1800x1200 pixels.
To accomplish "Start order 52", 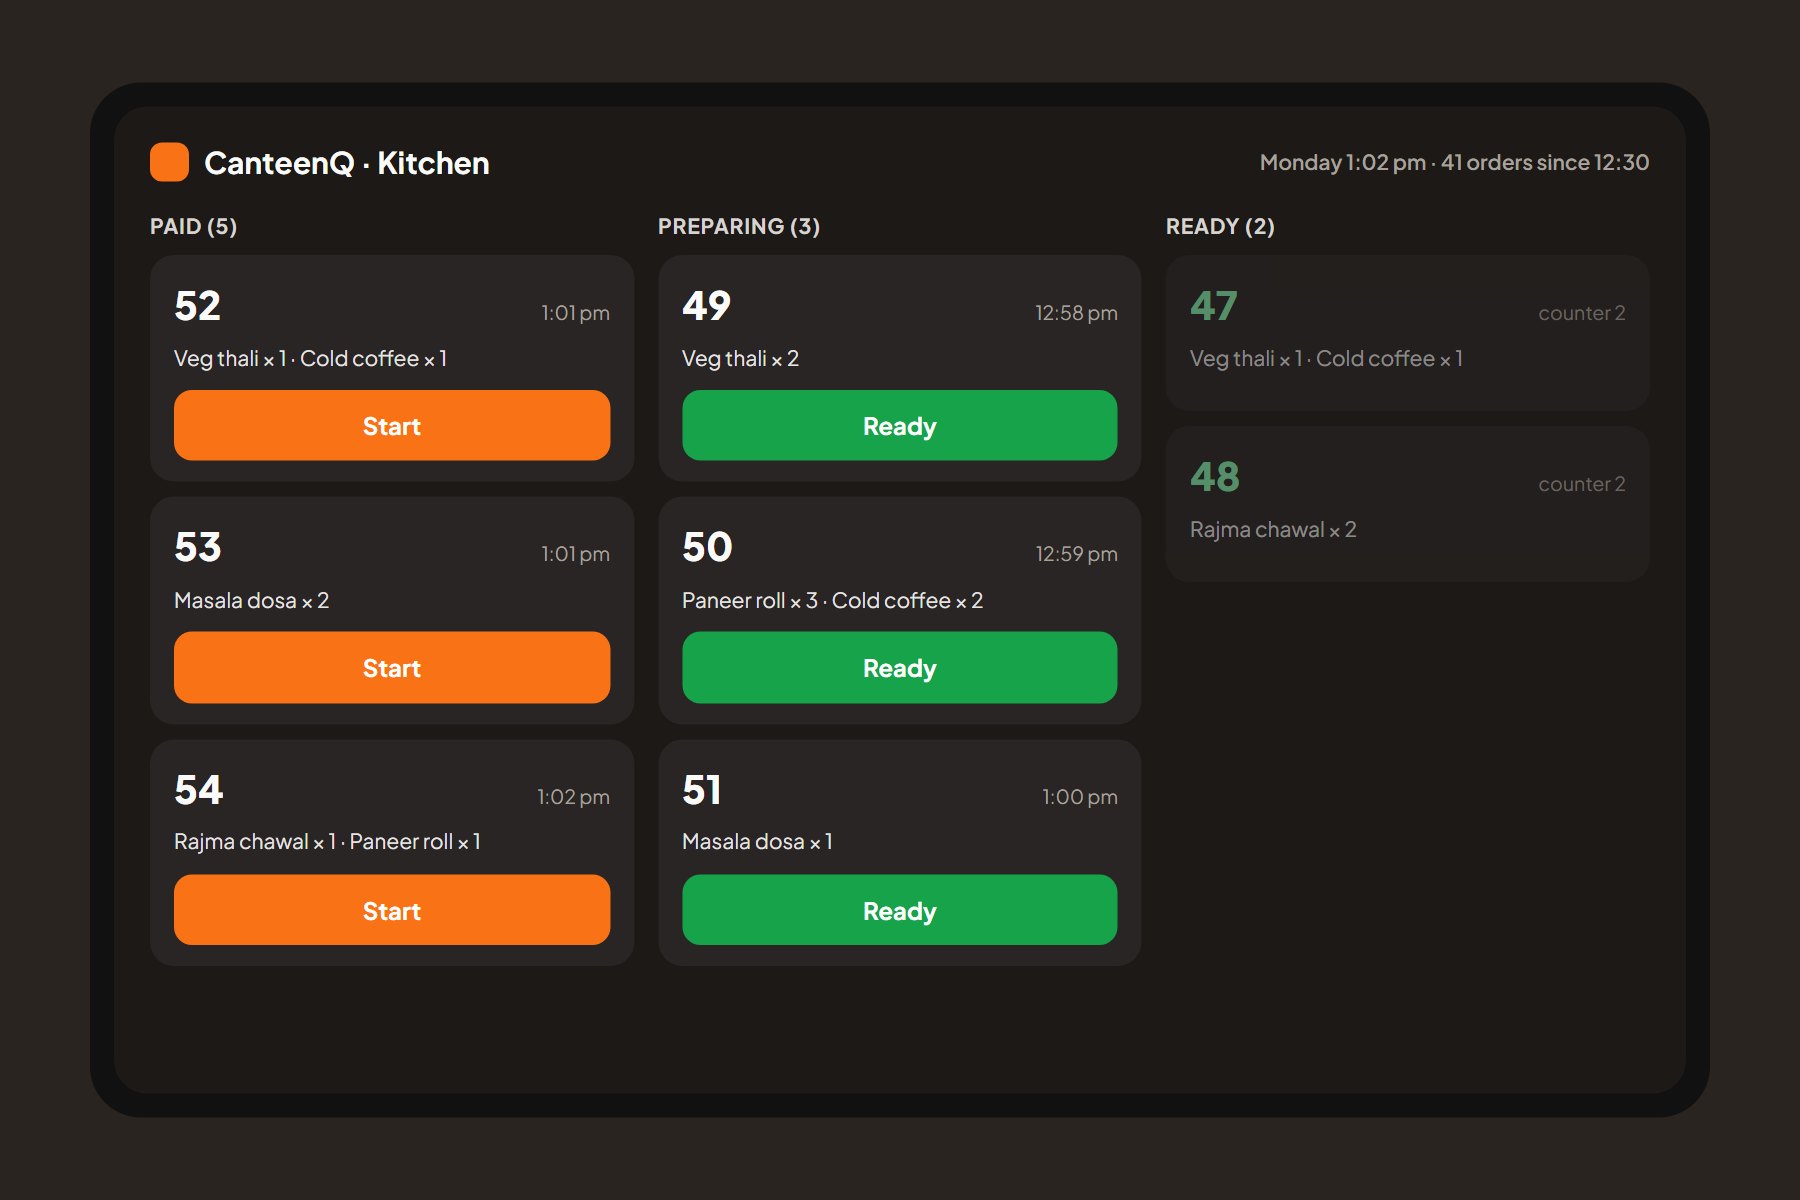I will [x=392, y=426].
